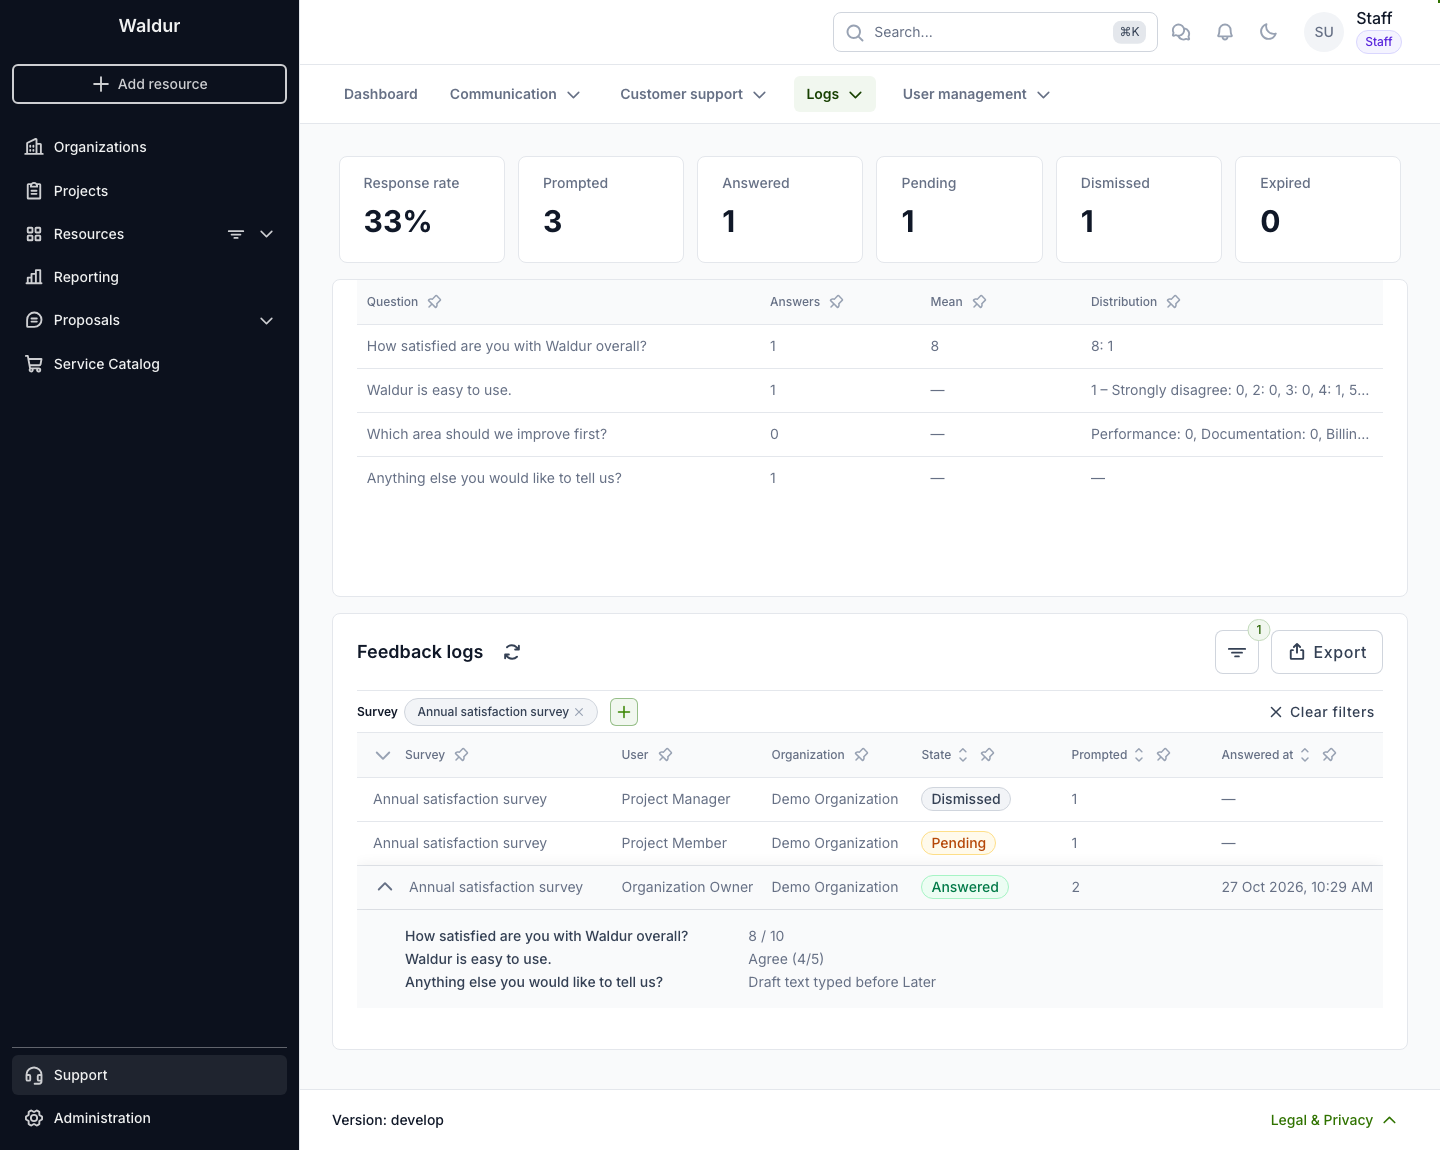Viewport: 1440px width, 1150px height.
Task: Pin the Distribution column
Action: click(1173, 302)
